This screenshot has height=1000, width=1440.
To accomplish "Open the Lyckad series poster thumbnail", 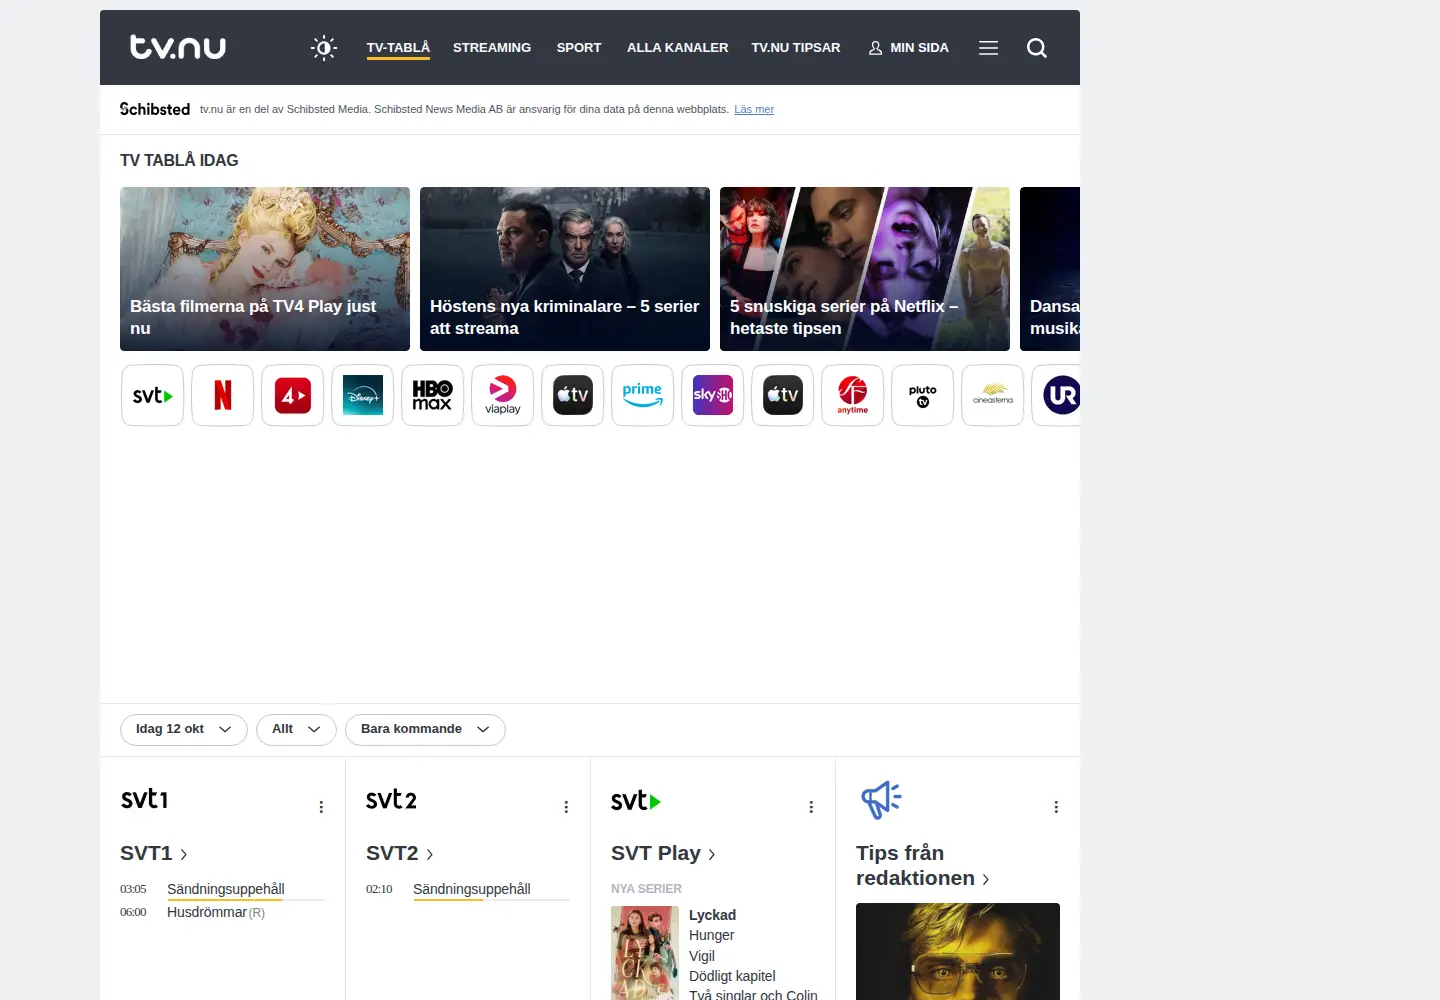I will coord(645,953).
